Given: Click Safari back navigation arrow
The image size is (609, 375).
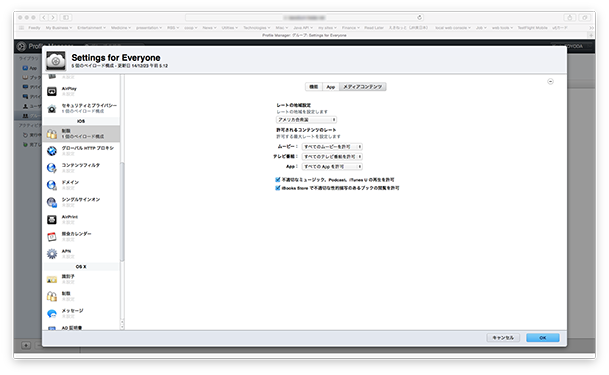Looking at the screenshot, I should (44, 17).
